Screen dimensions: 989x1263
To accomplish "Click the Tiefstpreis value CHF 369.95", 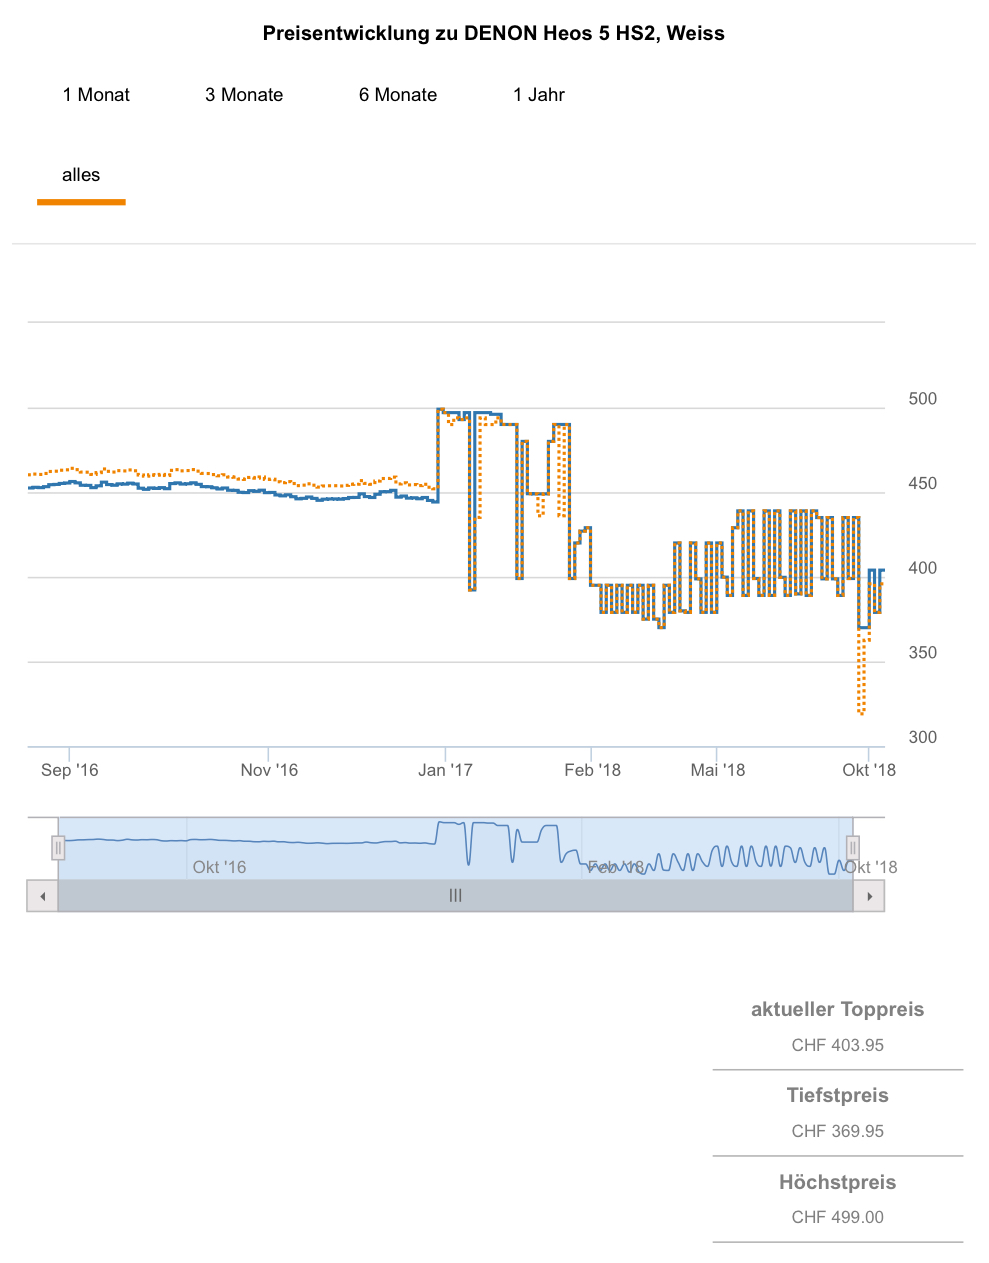I will [x=837, y=1131].
